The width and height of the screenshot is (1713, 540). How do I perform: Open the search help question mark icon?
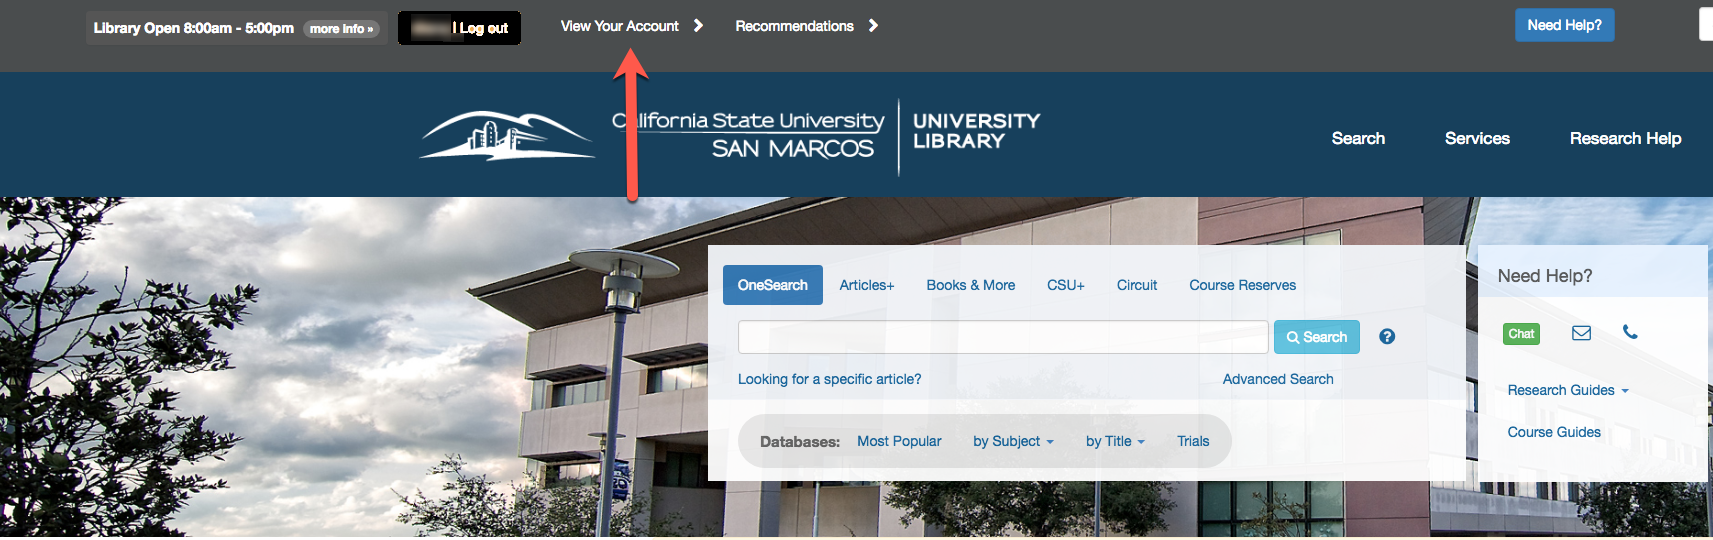(x=1387, y=337)
